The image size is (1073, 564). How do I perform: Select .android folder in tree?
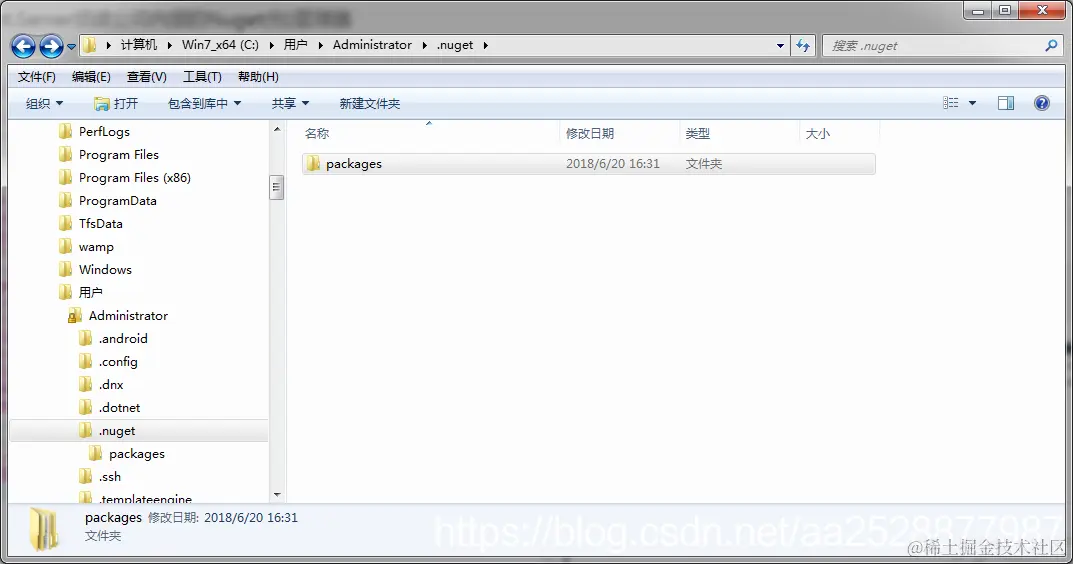pyautogui.click(x=123, y=339)
